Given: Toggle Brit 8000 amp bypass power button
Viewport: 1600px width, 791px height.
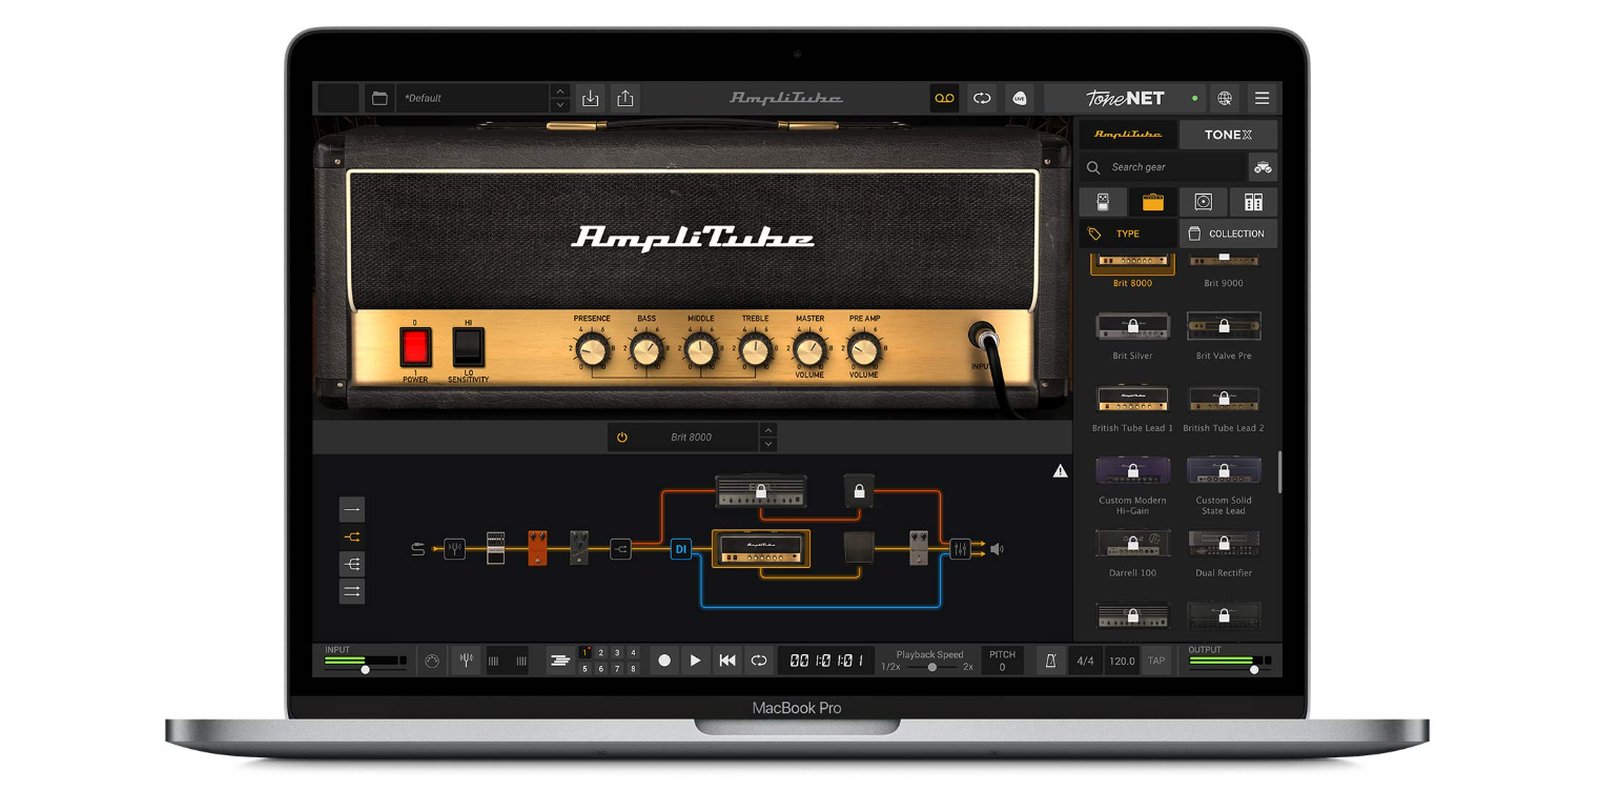Looking at the screenshot, I should [622, 437].
